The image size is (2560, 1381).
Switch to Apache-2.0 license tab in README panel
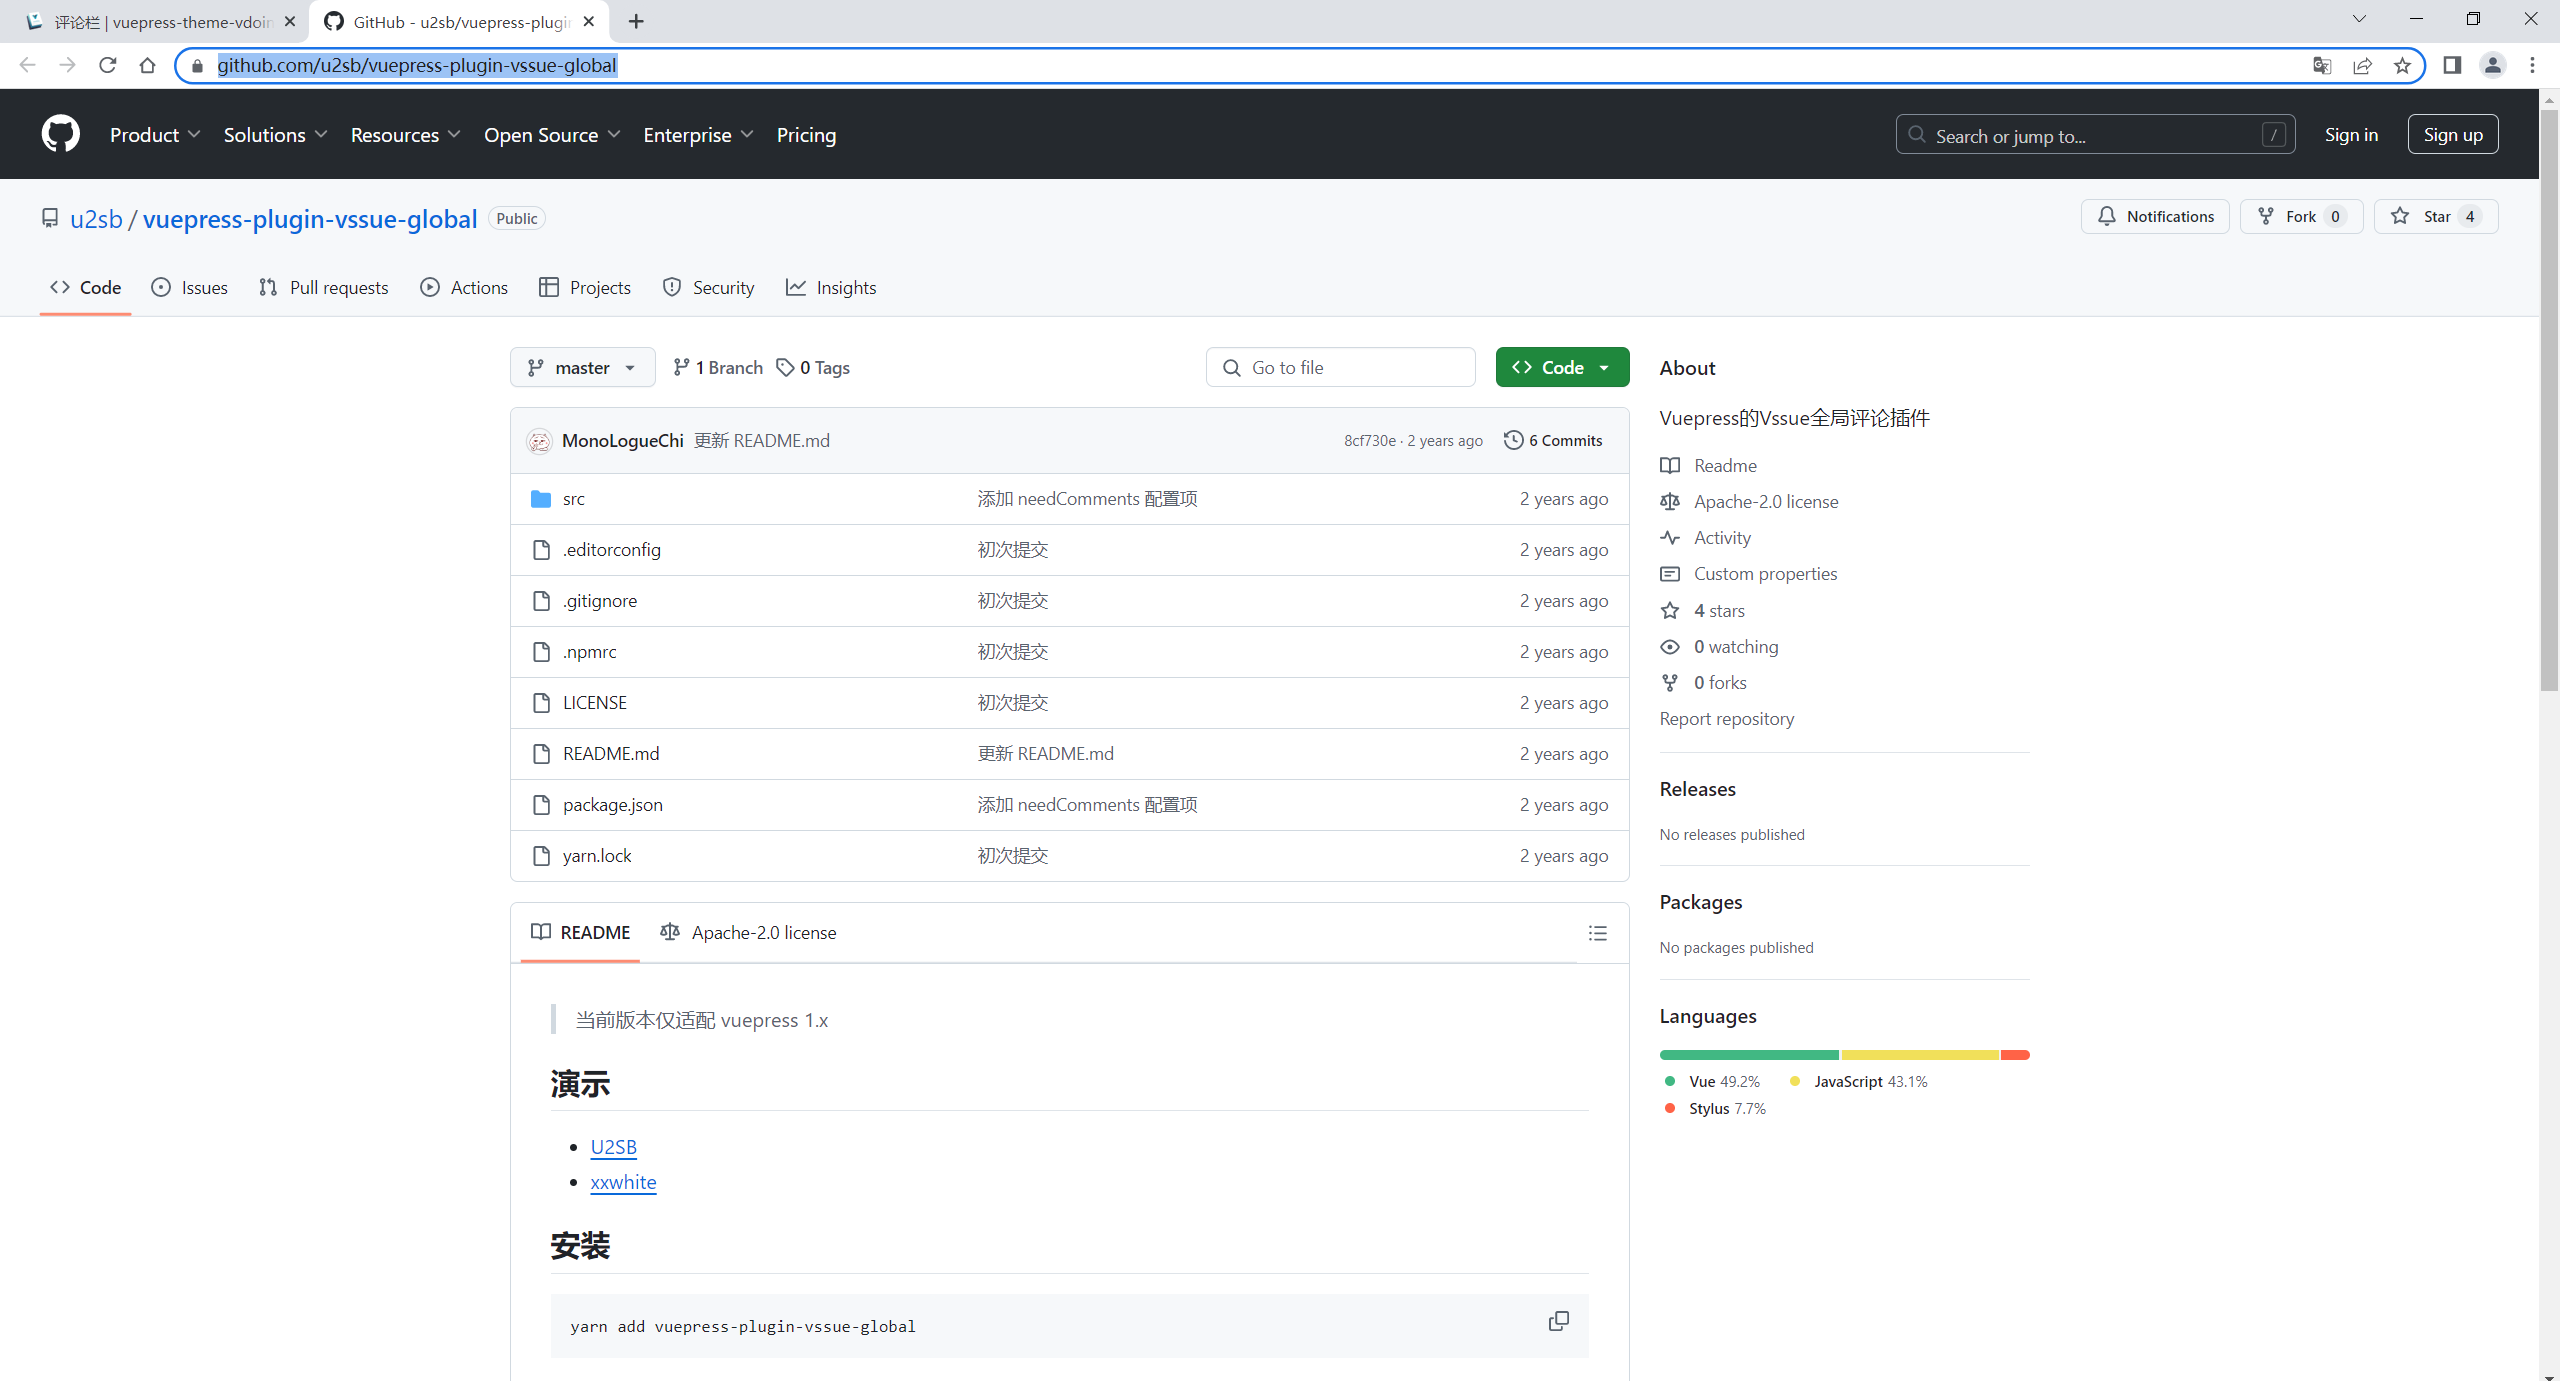point(748,933)
